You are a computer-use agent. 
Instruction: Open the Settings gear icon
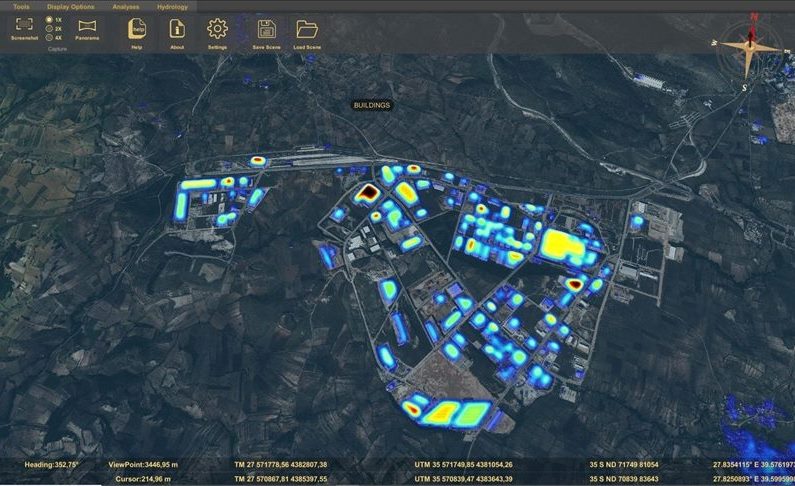pyautogui.click(x=217, y=29)
